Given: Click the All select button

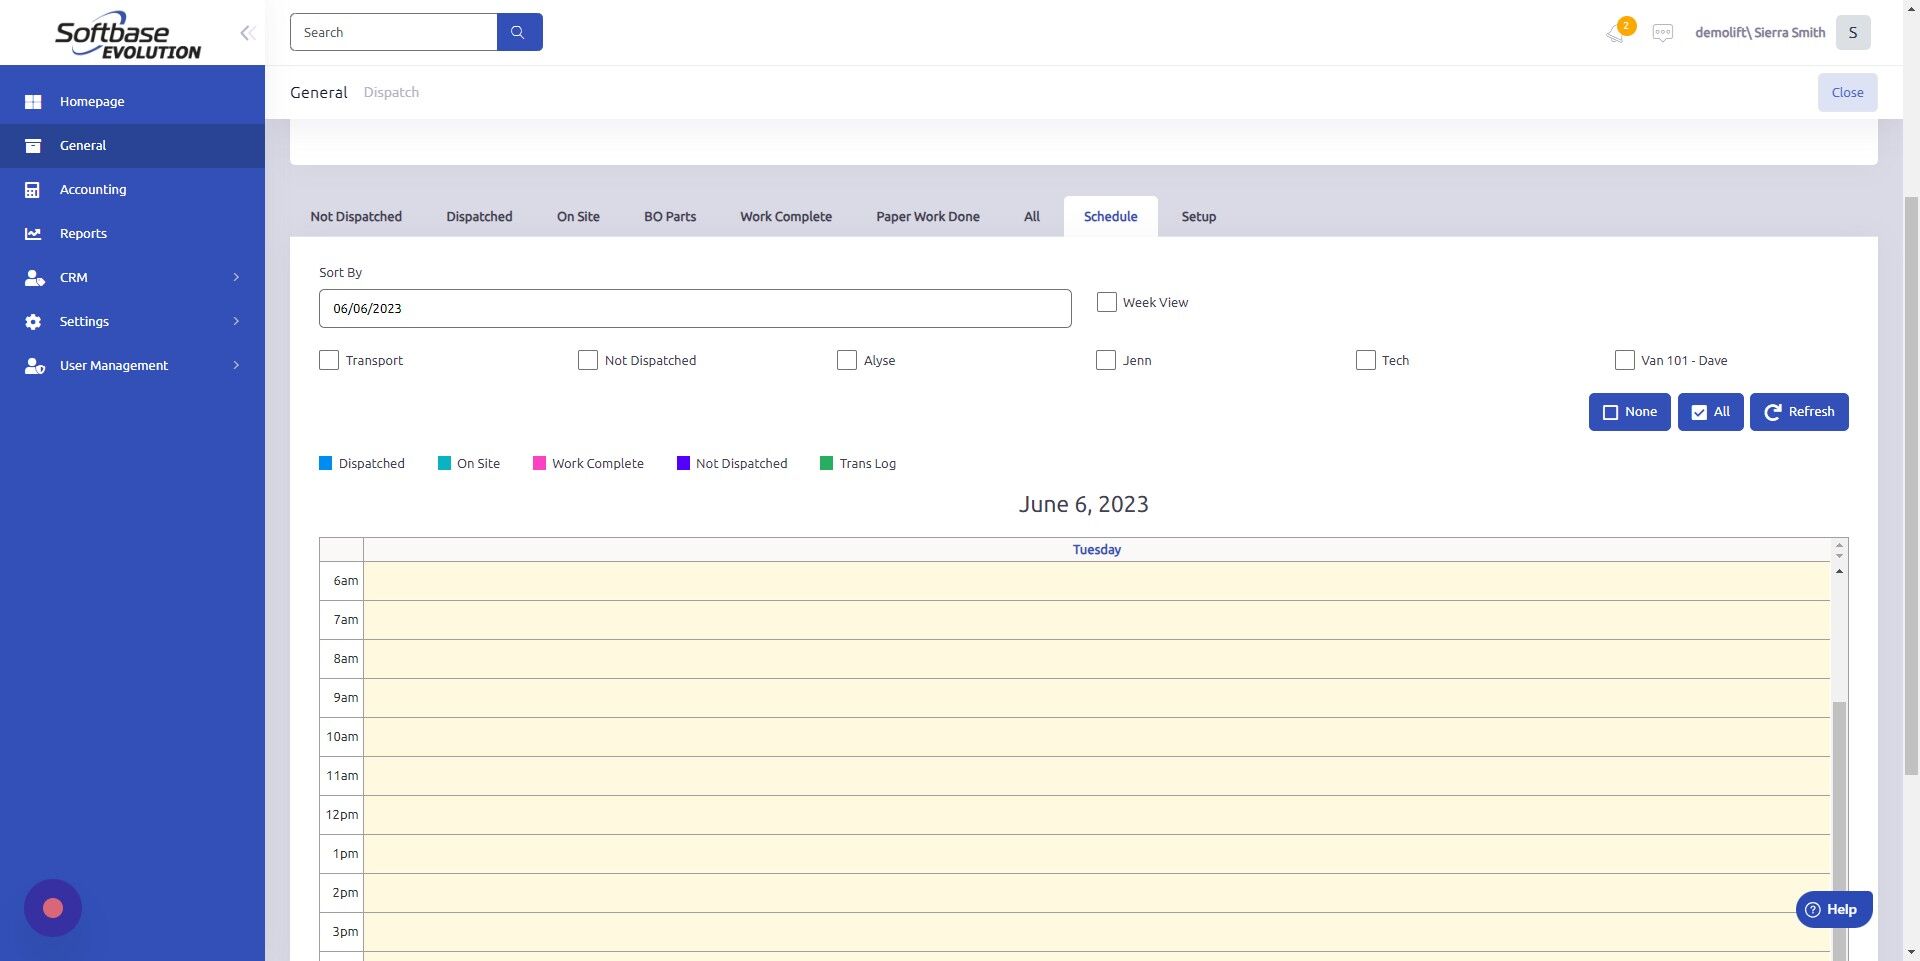Looking at the screenshot, I should click(x=1711, y=412).
